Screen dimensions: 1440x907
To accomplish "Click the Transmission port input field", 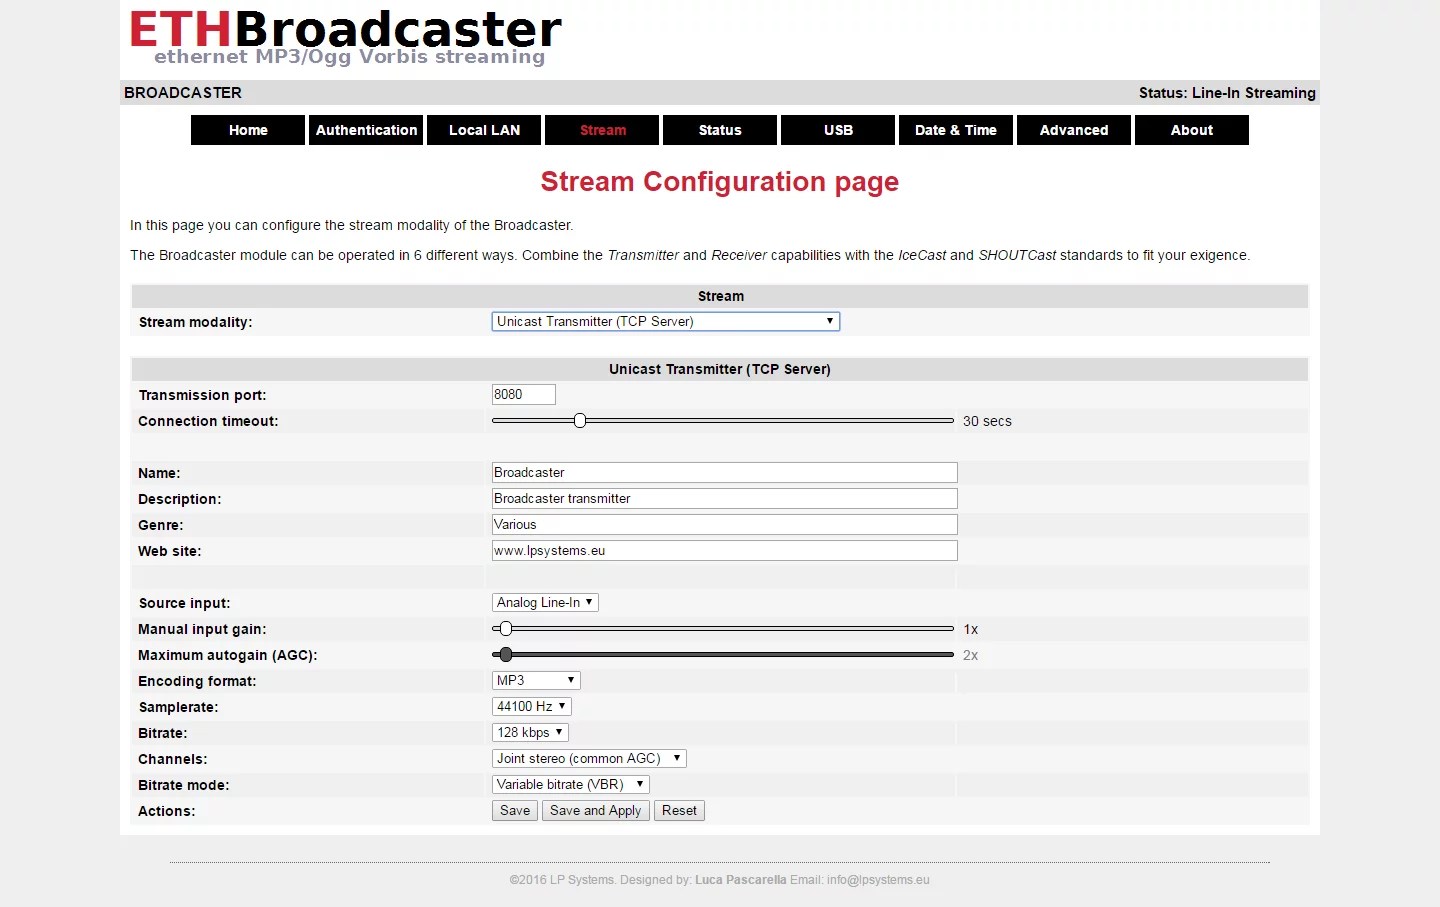I will pyautogui.click(x=523, y=395).
